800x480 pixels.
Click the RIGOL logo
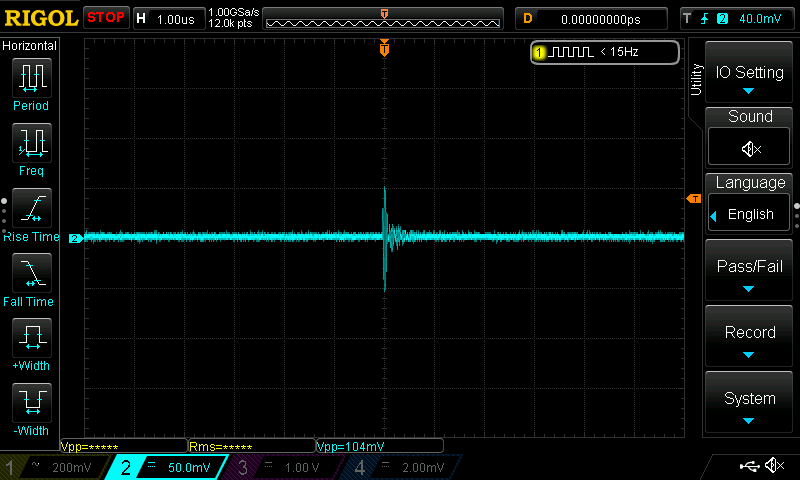click(41, 18)
